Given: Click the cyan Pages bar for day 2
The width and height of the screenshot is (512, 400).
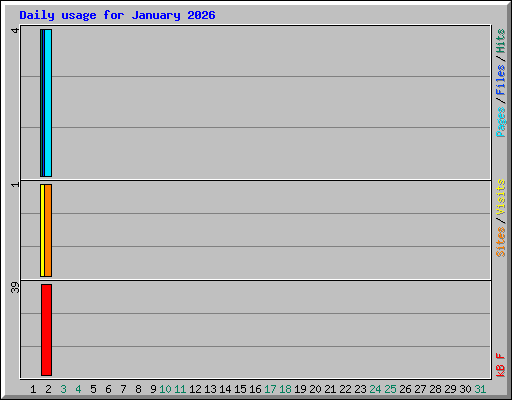Looking at the screenshot, I should [x=48, y=103].
